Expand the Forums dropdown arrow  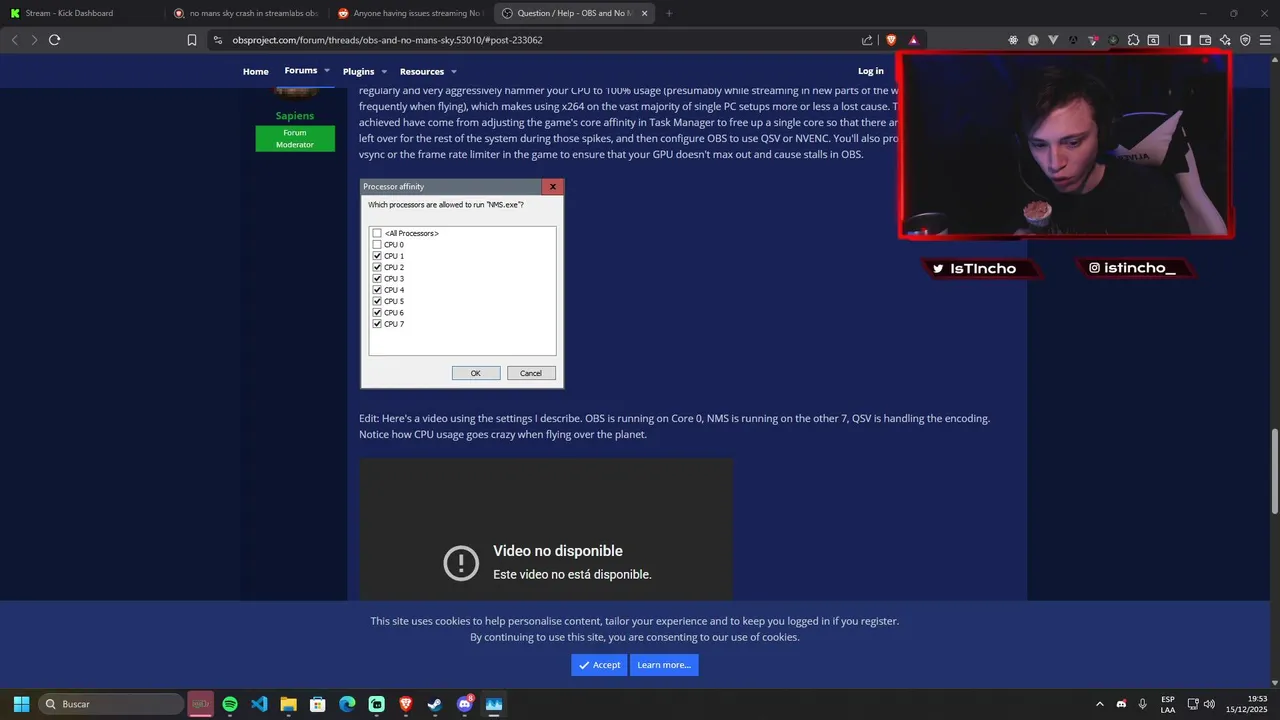pos(327,71)
